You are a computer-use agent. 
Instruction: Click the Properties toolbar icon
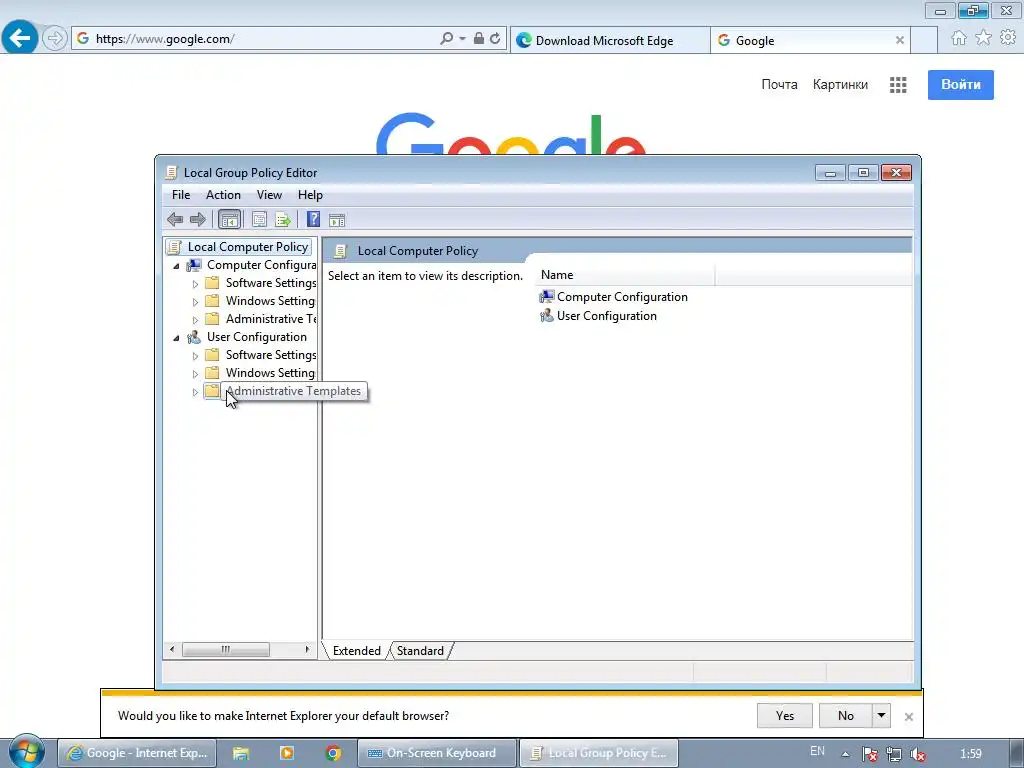259,219
